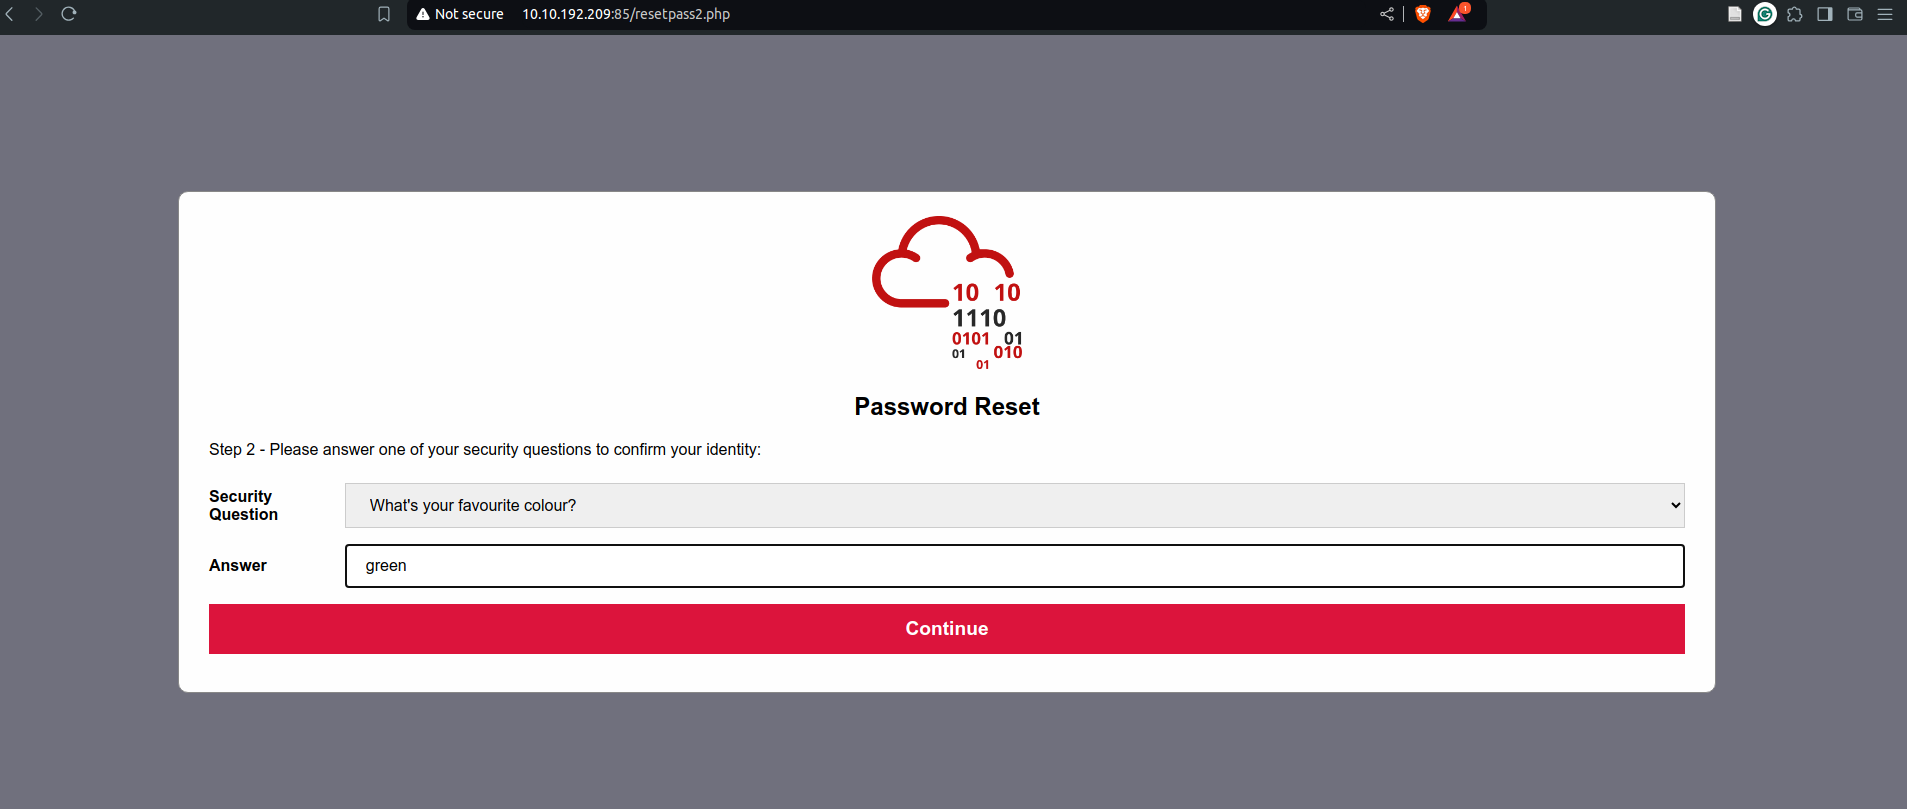Open the browser hamburger main menu
1907x809 pixels.
pos(1885,14)
